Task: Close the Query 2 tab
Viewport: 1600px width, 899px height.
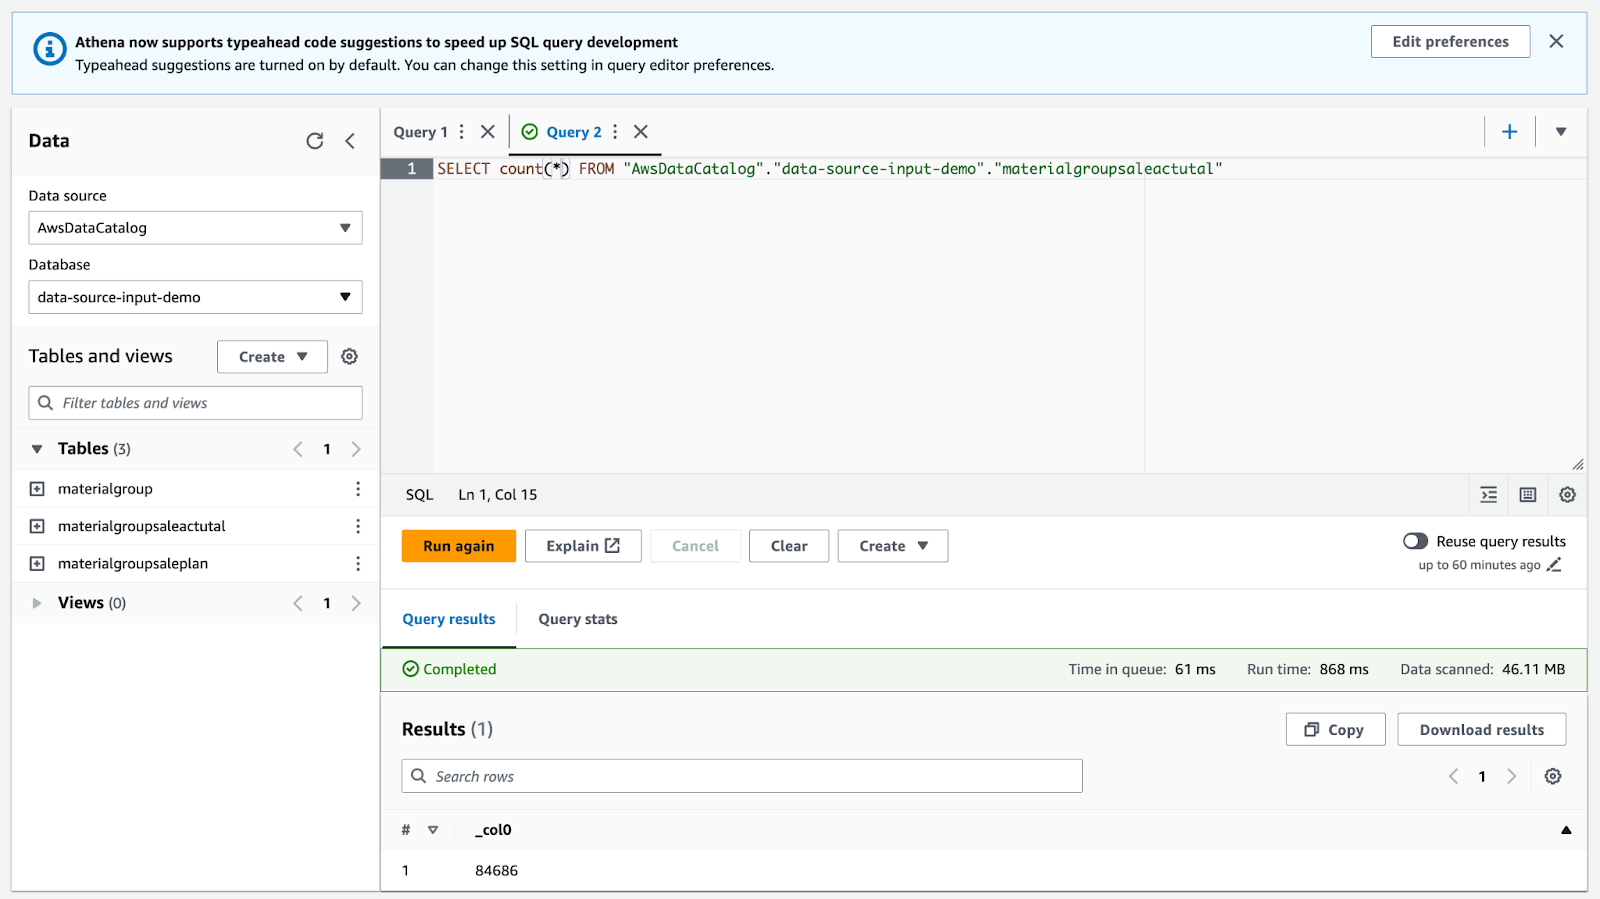Action: (x=641, y=132)
